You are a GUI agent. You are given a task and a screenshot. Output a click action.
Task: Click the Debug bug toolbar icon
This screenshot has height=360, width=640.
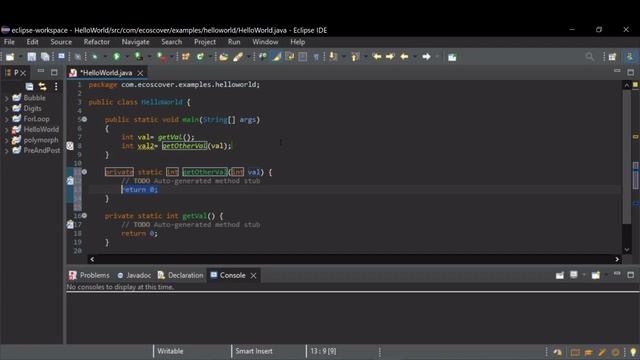95,57
